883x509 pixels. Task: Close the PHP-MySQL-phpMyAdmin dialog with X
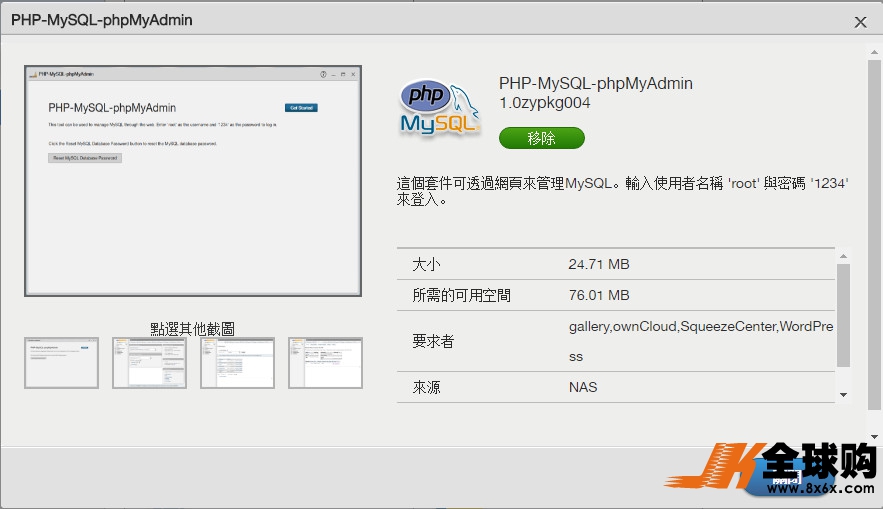pyautogui.click(x=860, y=21)
